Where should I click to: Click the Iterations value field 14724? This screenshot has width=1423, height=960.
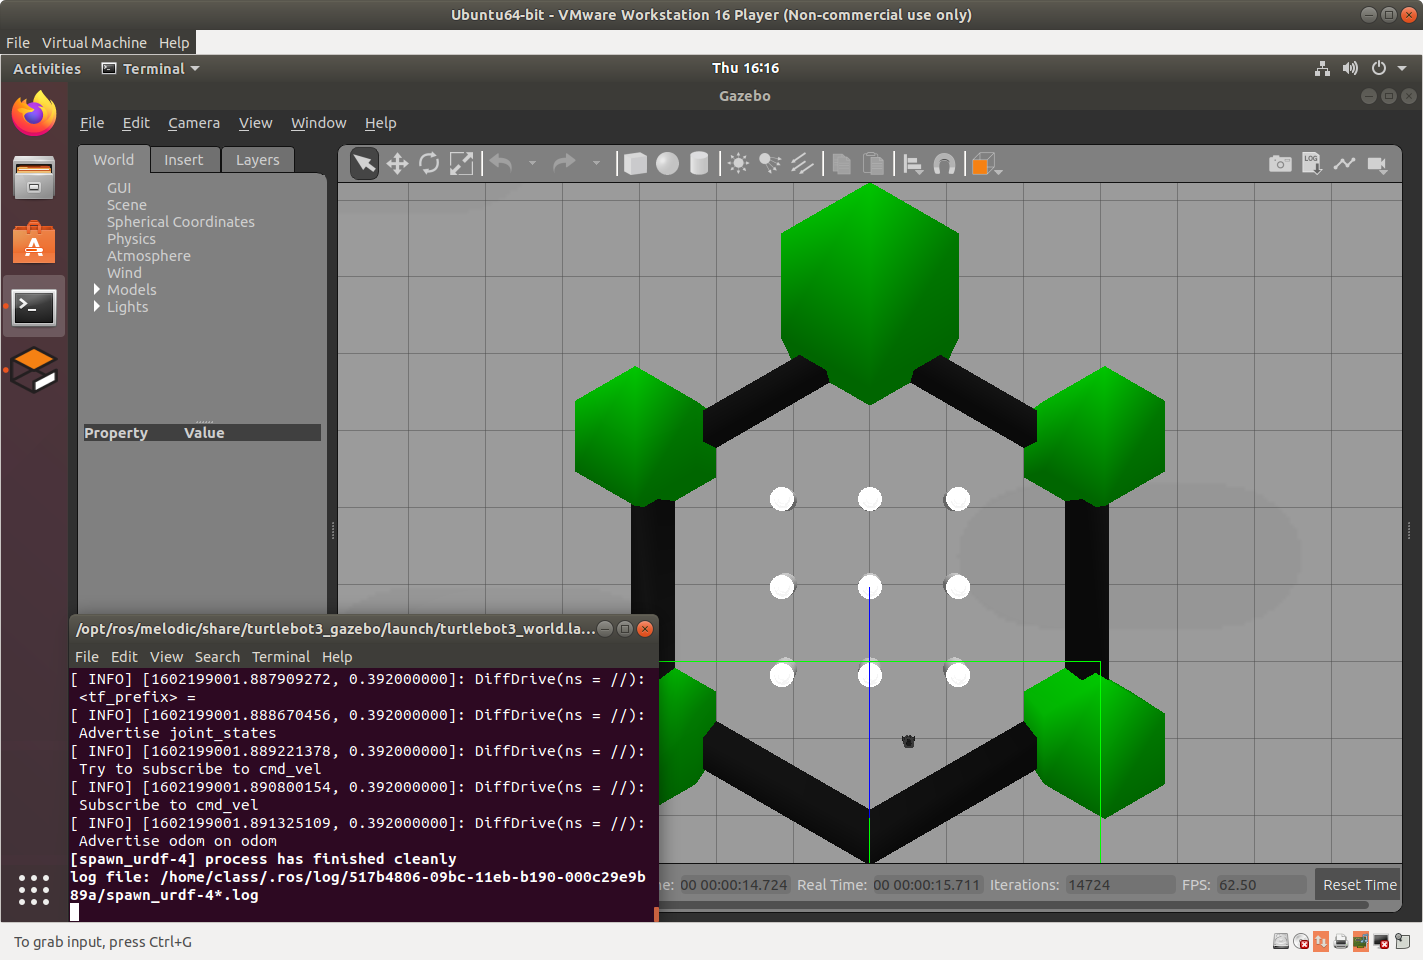pos(1120,885)
